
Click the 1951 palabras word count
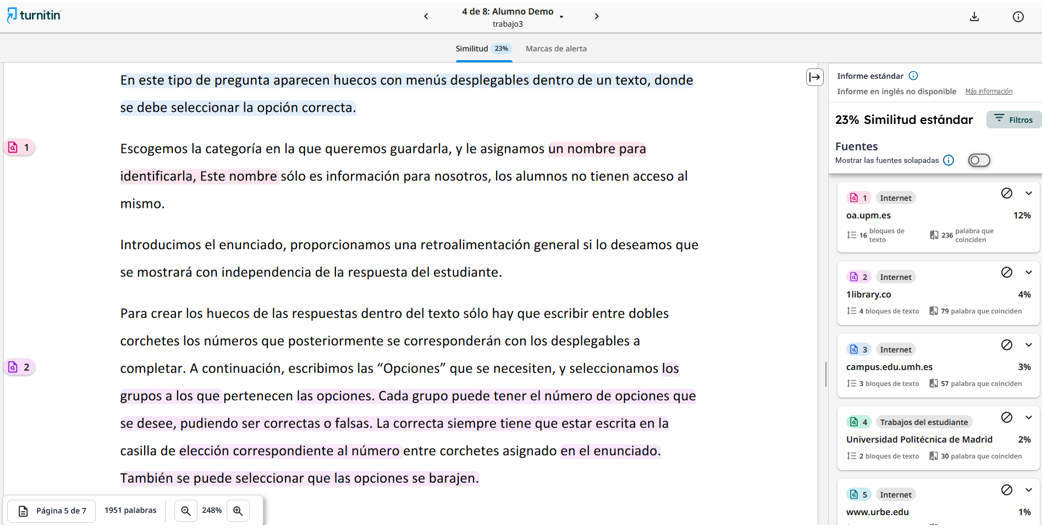tap(130, 511)
